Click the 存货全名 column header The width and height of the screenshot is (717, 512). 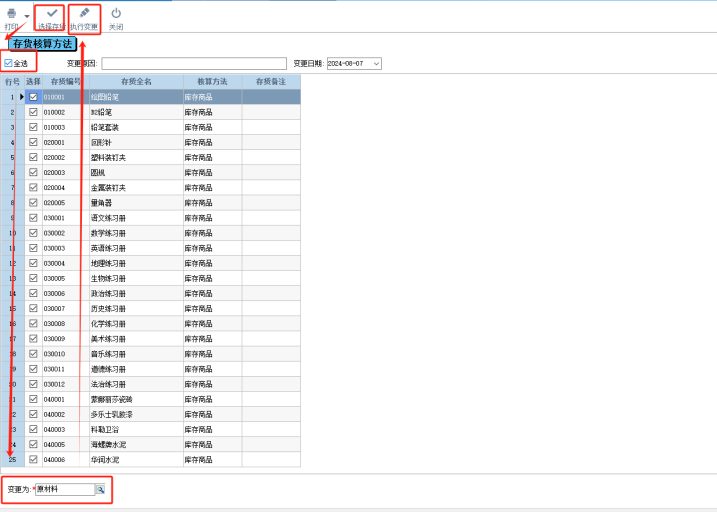pyautogui.click(x=136, y=82)
